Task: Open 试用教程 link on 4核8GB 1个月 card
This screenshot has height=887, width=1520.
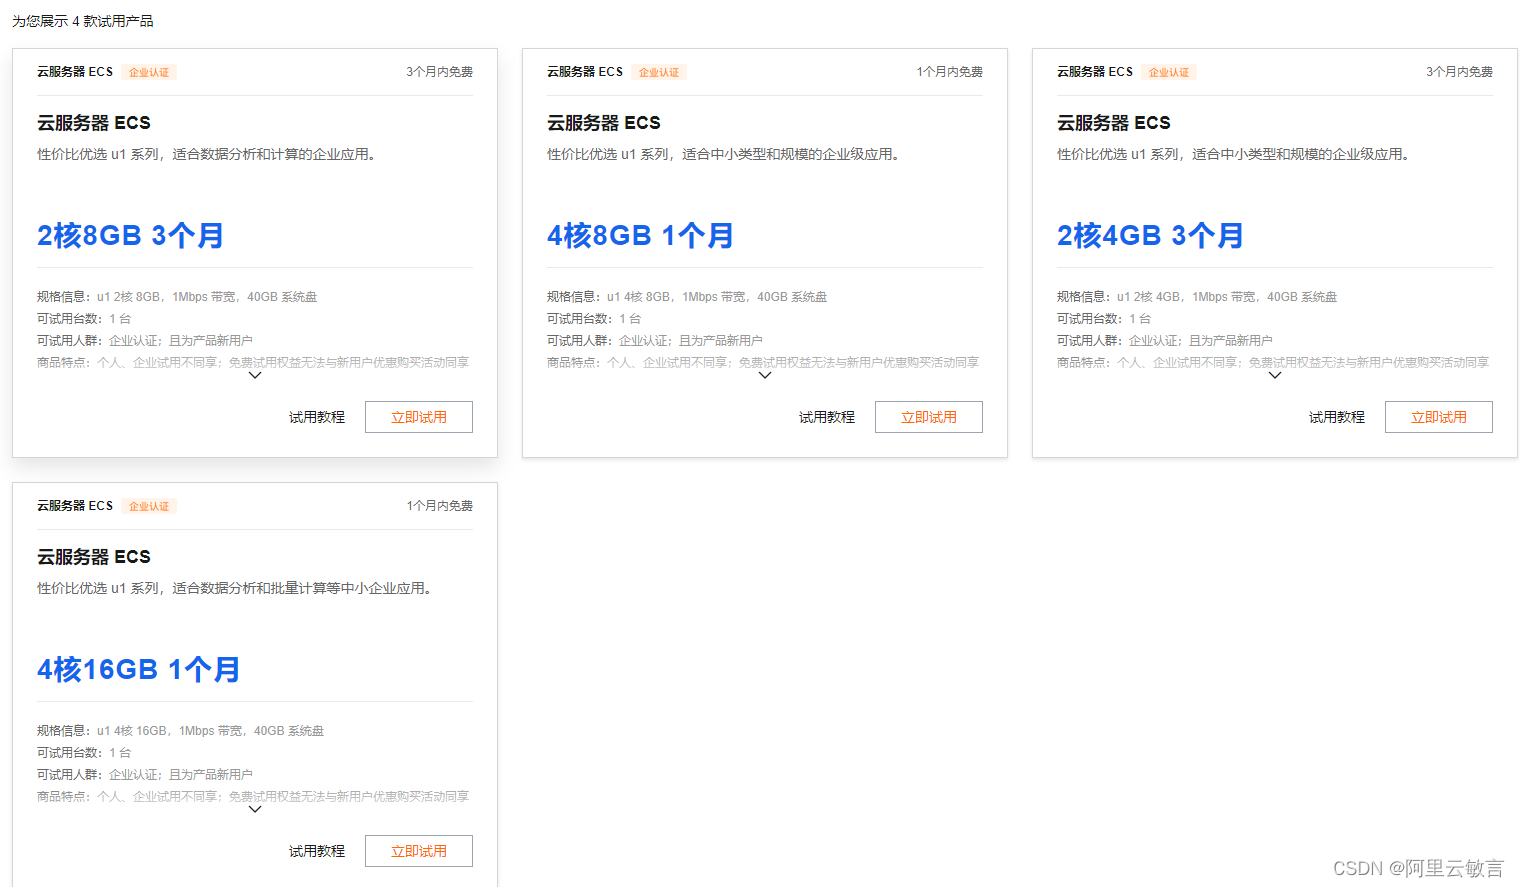Action: coord(827,417)
